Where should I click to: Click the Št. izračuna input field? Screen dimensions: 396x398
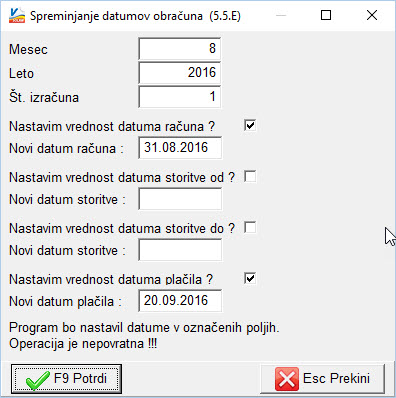pyautogui.click(x=179, y=97)
